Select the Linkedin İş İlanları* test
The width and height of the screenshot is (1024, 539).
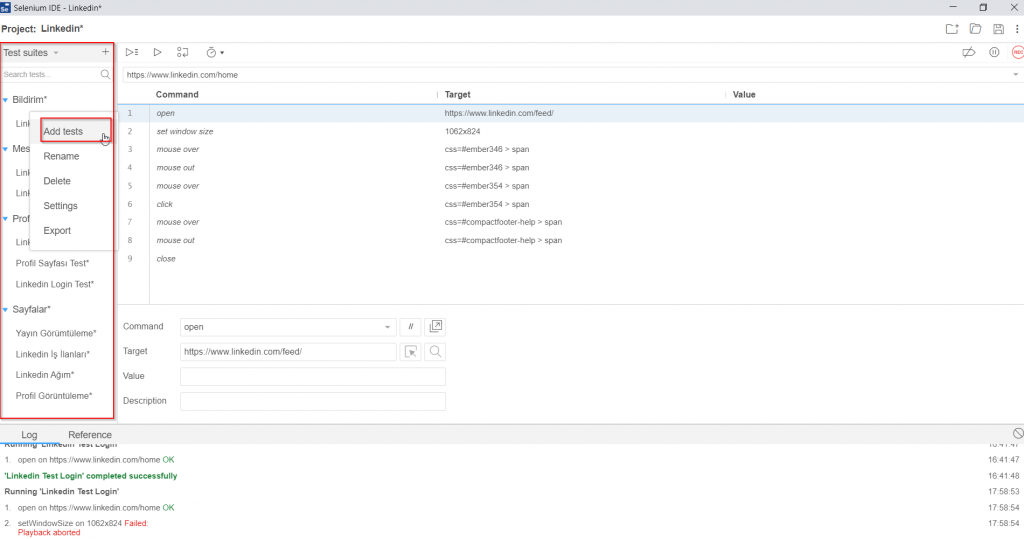(53, 354)
